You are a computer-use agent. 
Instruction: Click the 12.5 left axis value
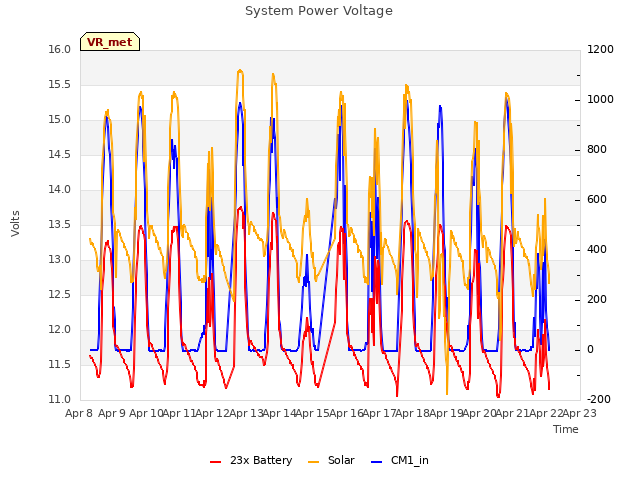click(60, 295)
